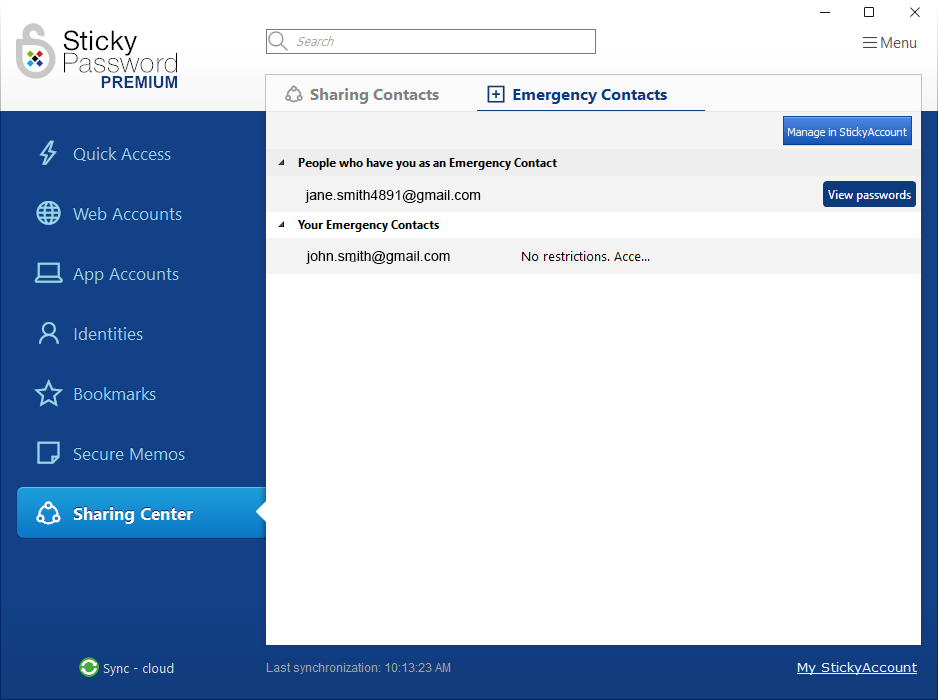Click the Sharing Center icon in sidebar
Image resolution: width=938 pixels, height=700 pixels.
48,513
